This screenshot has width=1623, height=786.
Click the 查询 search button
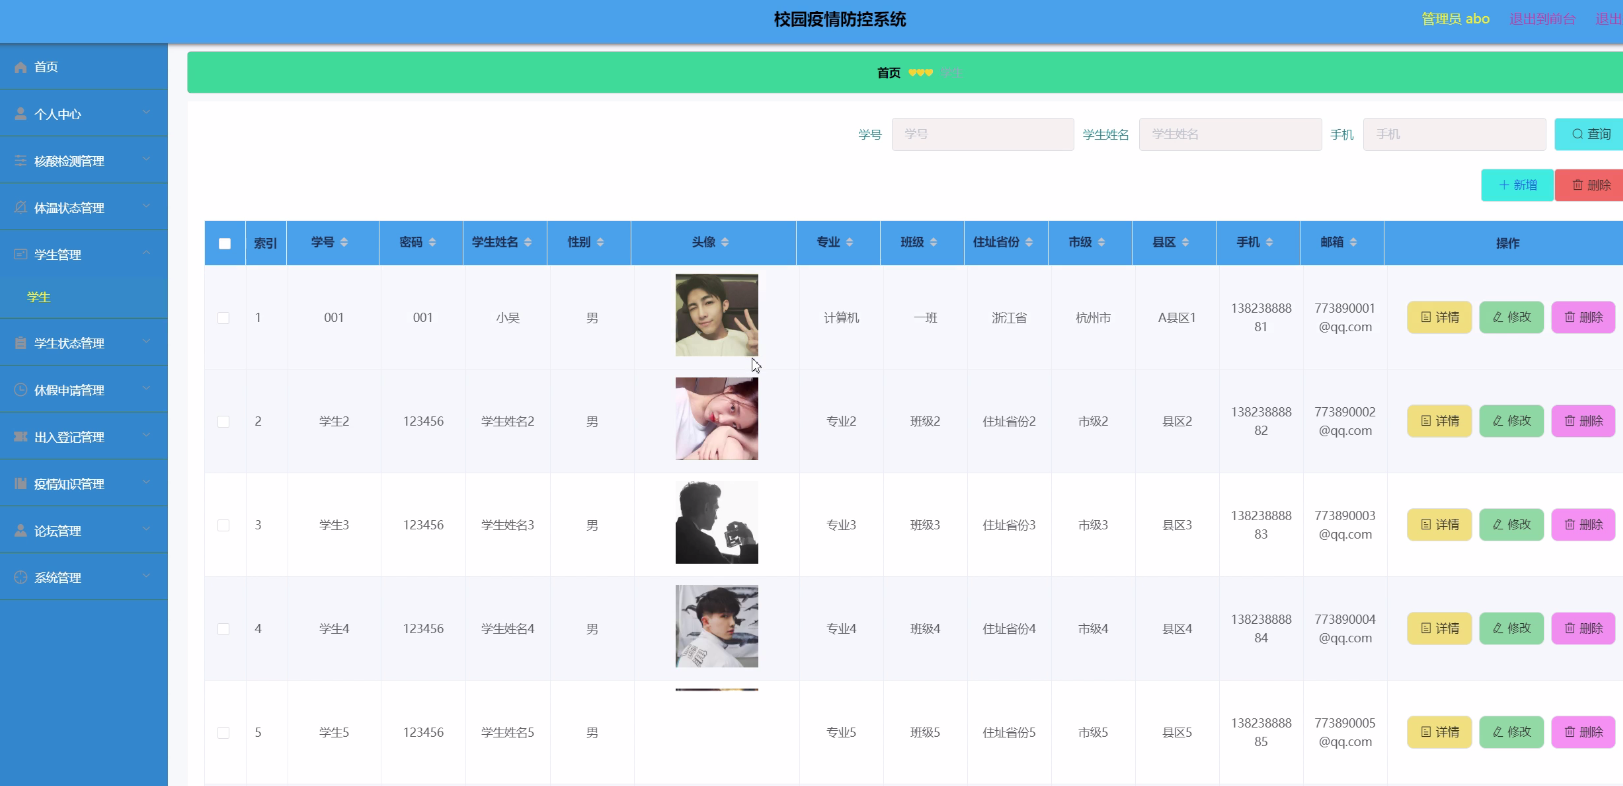pos(1590,134)
